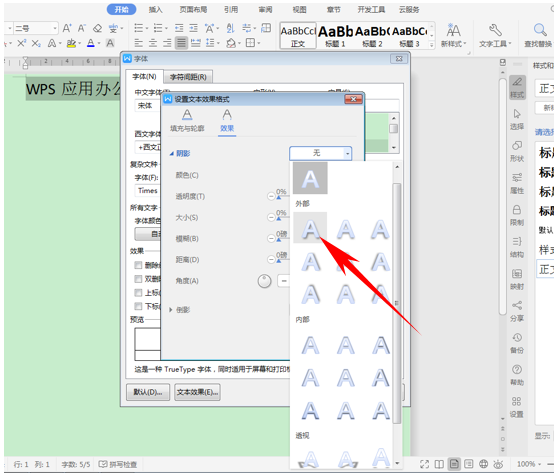Apply subscript formatting
This screenshot has height=473, width=554.
(x=36, y=43)
